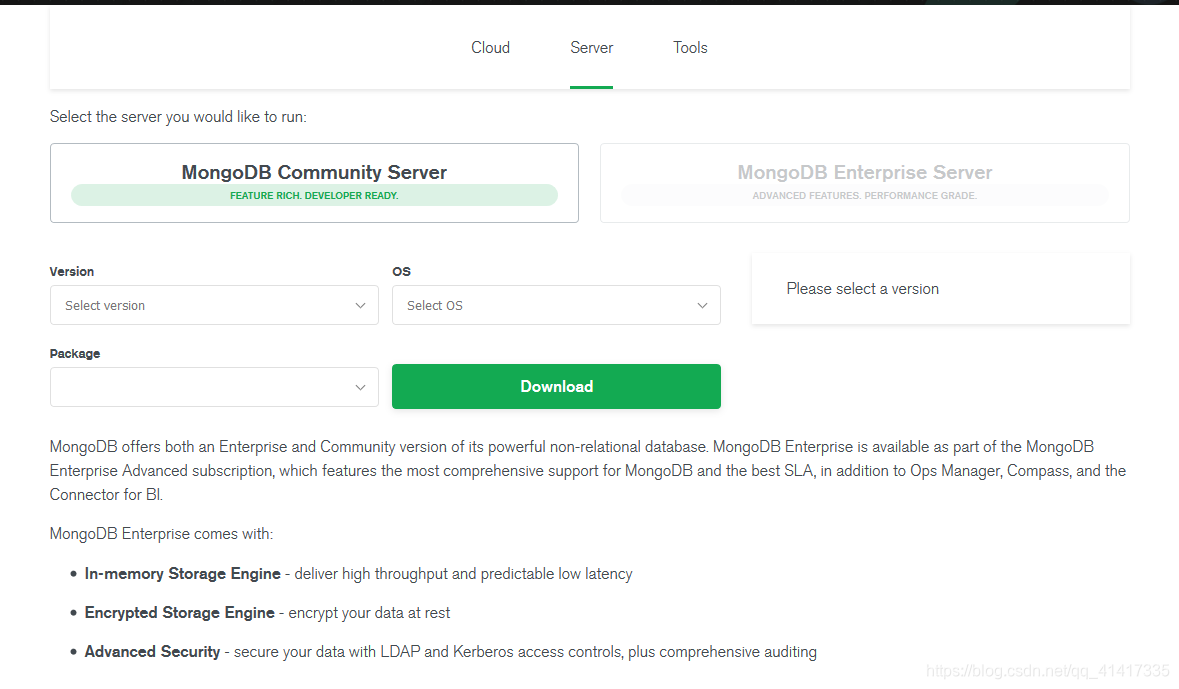Open the Select version dropdown

[214, 305]
